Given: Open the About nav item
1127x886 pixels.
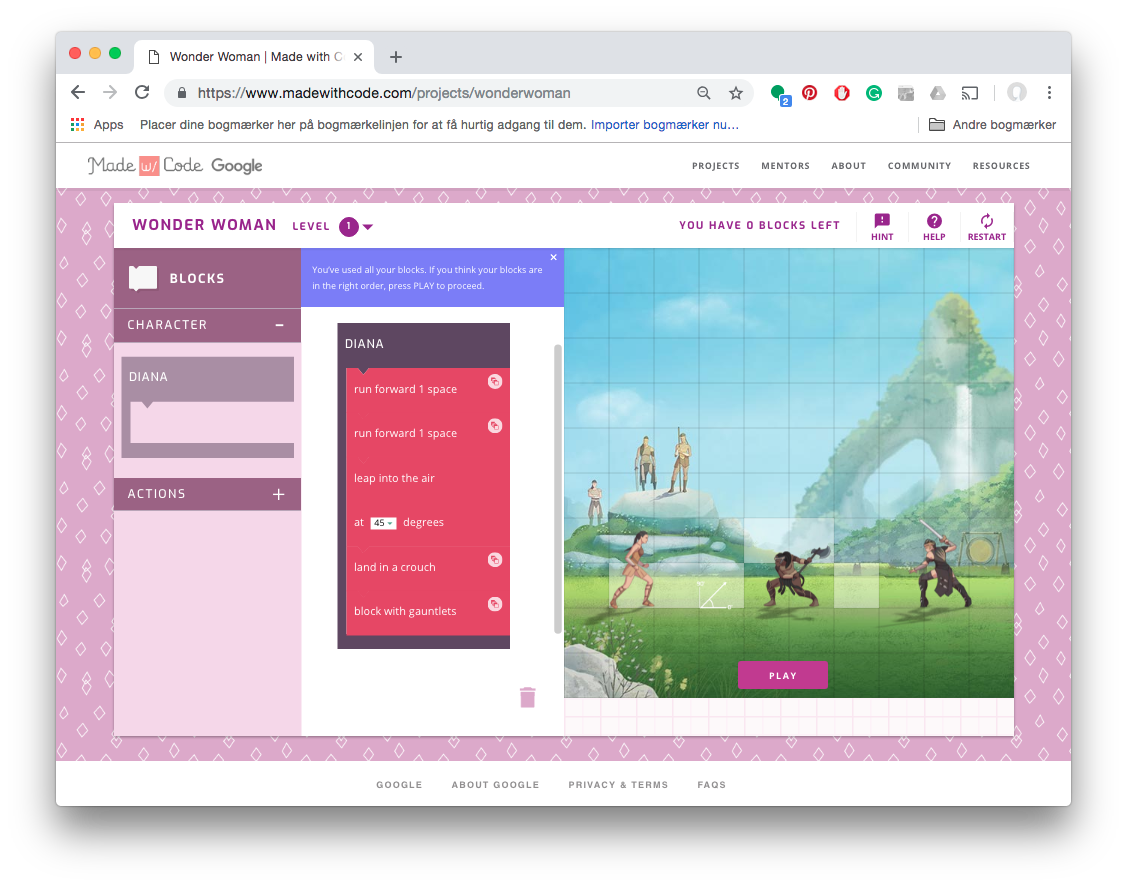Looking at the screenshot, I should (849, 166).
